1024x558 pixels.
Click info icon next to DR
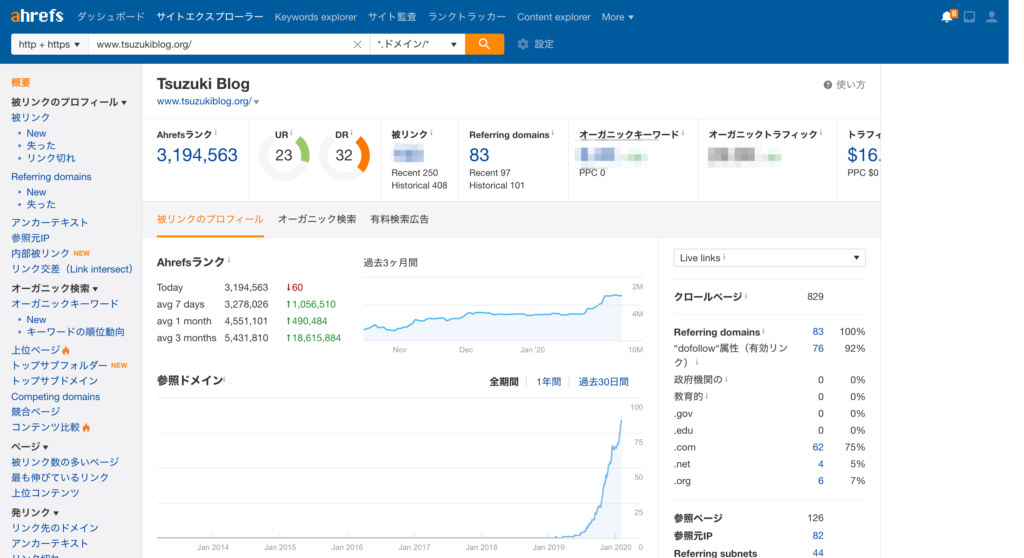point(351,133)
